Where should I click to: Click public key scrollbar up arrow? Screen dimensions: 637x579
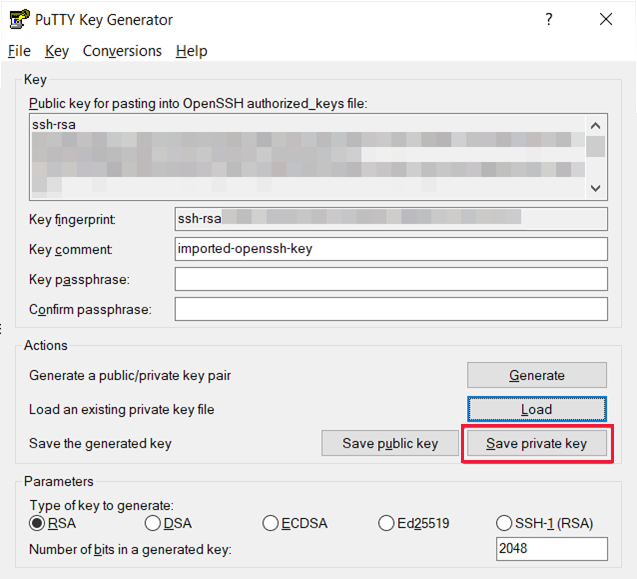pos(596,126)
